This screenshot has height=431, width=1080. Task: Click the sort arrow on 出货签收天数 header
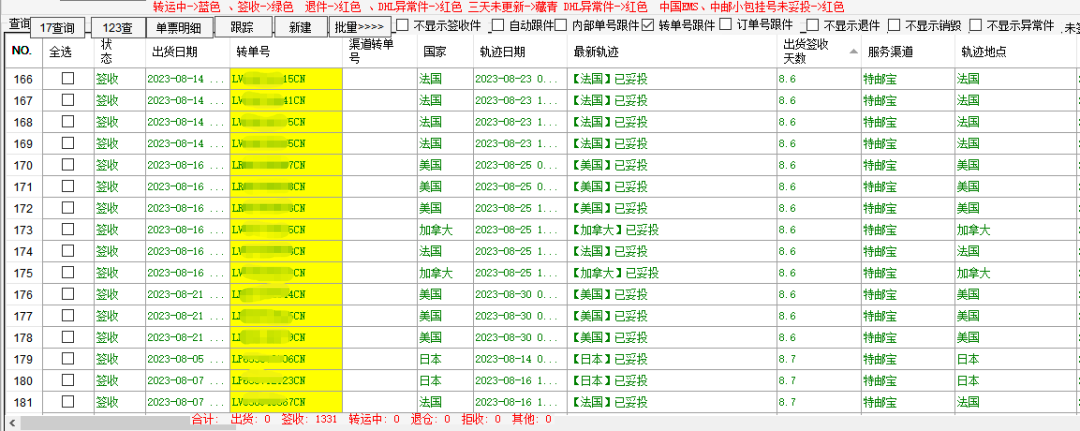[853, 52]
